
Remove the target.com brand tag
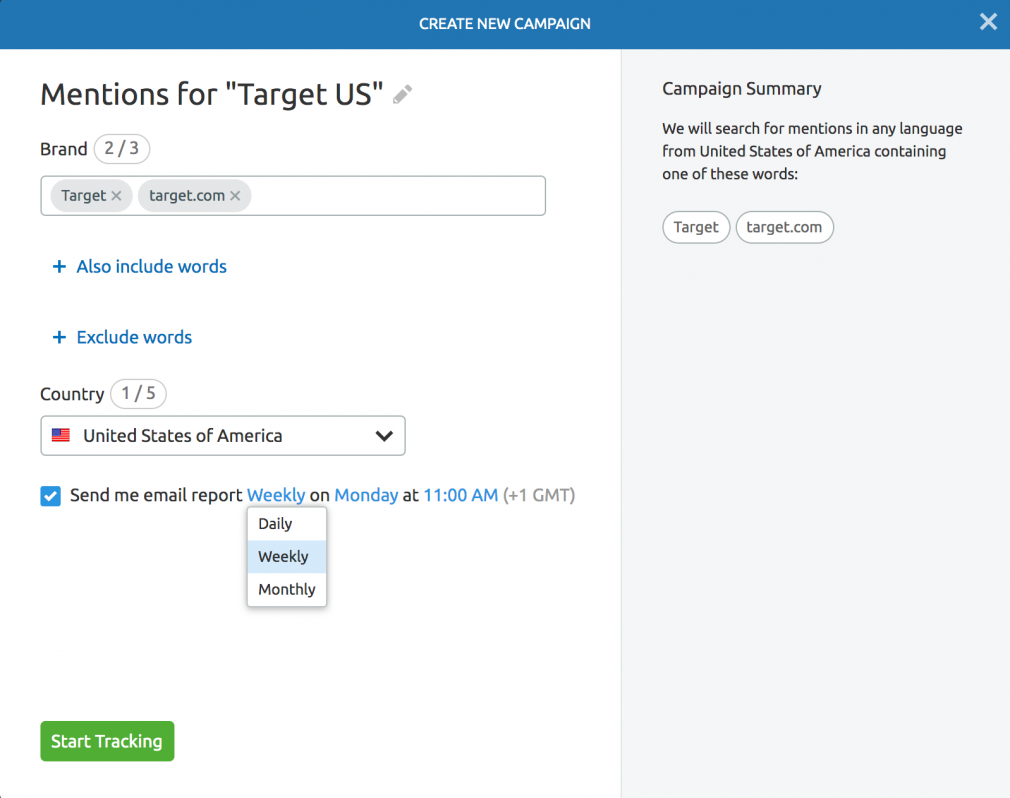[235, 196]
